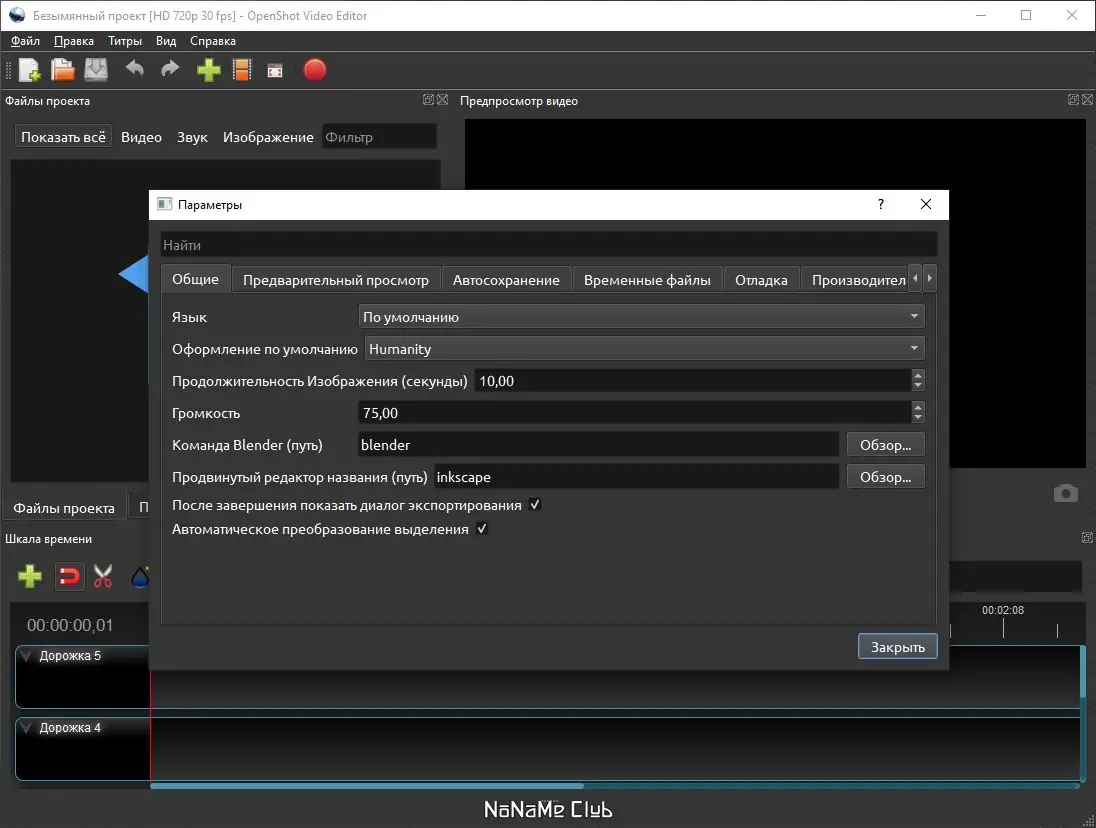Close the video preview panel

point(1088,100)
